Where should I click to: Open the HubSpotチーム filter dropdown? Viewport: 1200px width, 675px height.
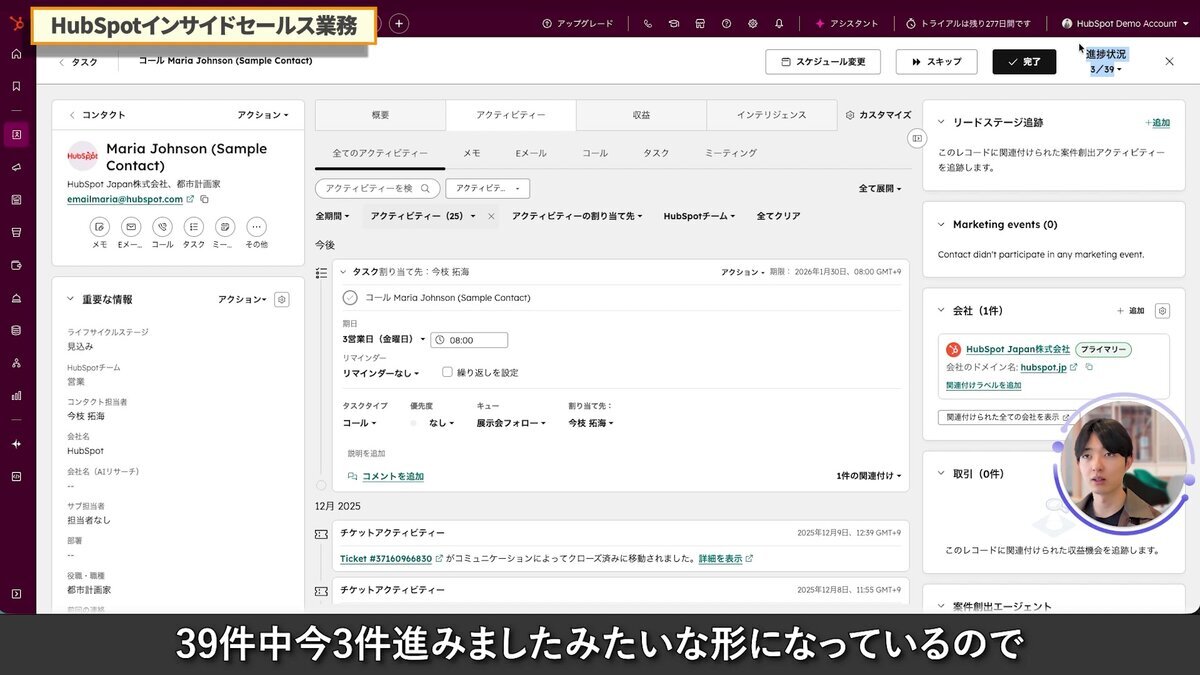pos(698,216)
